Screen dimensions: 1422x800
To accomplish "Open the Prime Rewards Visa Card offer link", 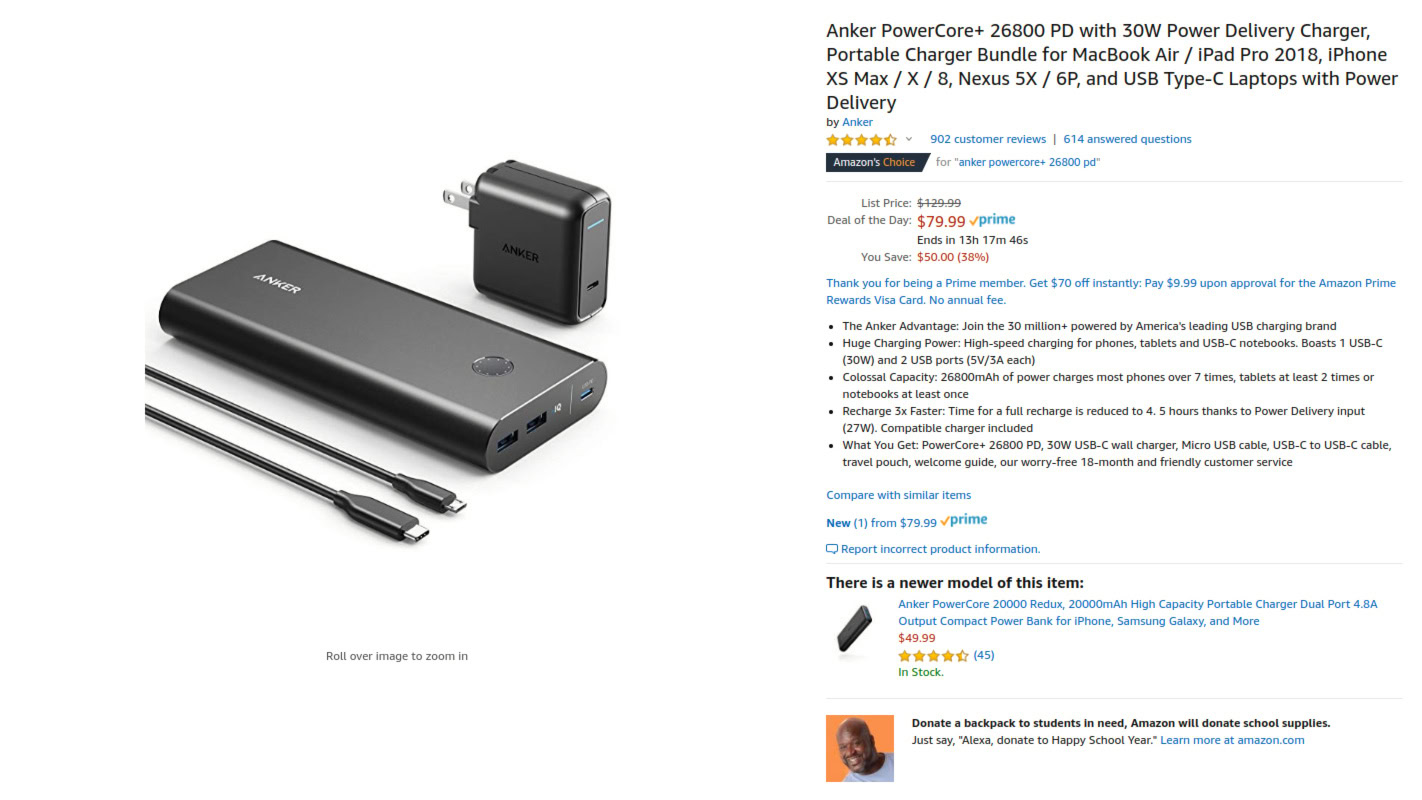I will pyautogui.click(x=1110, y=291).
